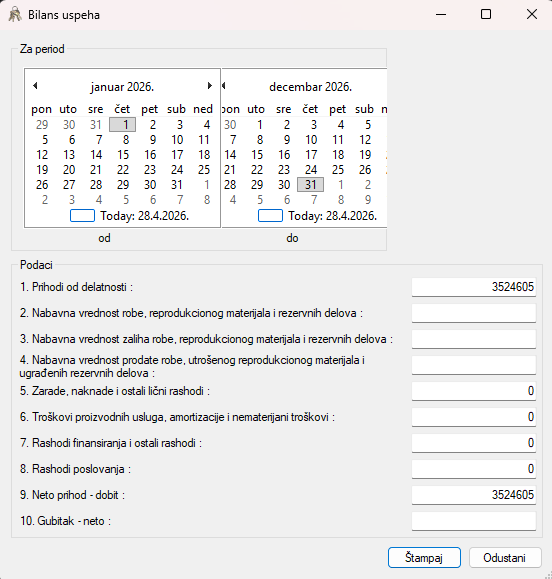Minimize the Bilans uspeha window
Screen dimensions: 552x579
(x=441, y=15)
